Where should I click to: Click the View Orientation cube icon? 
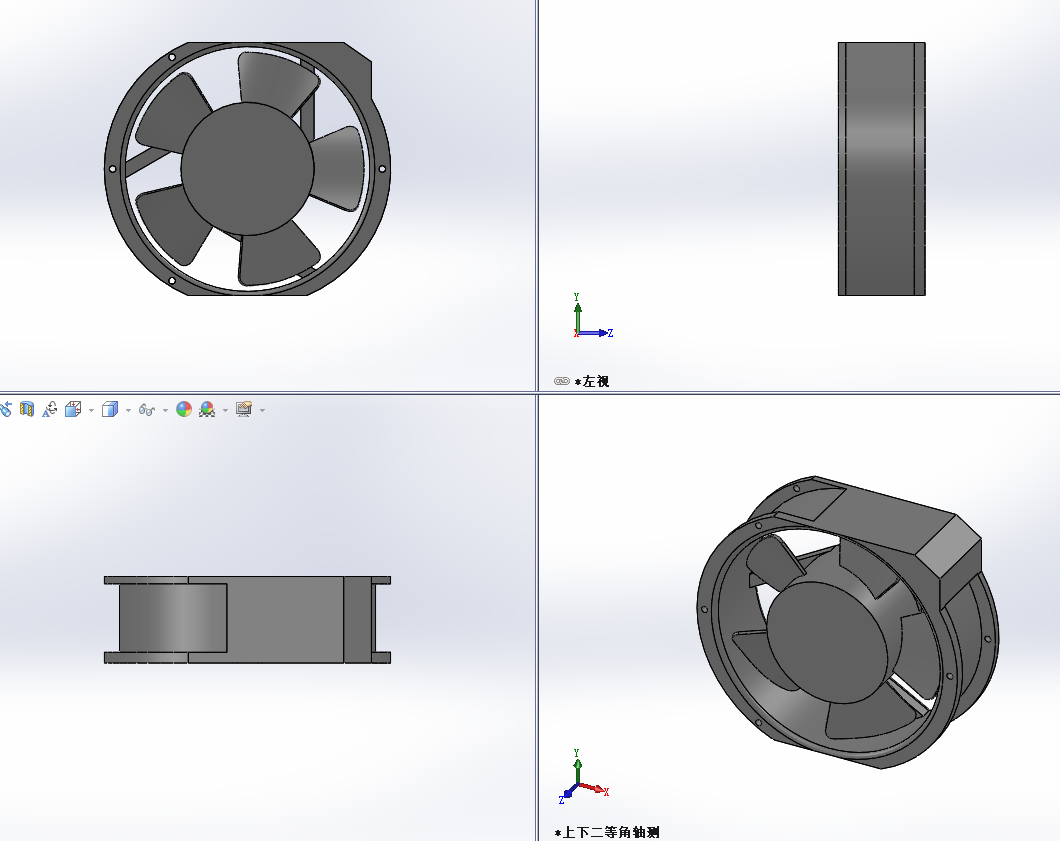[73, 409]
